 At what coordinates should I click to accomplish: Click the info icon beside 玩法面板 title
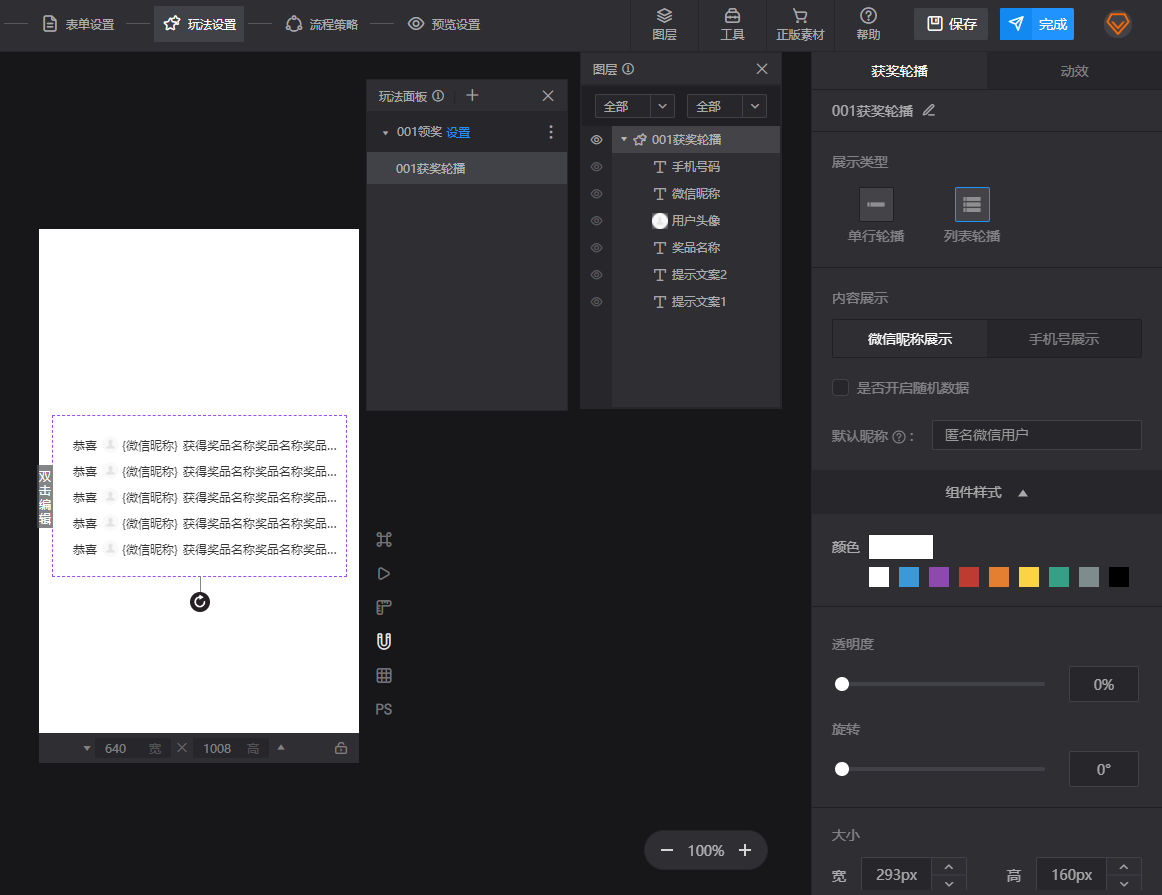pos(438,96)
